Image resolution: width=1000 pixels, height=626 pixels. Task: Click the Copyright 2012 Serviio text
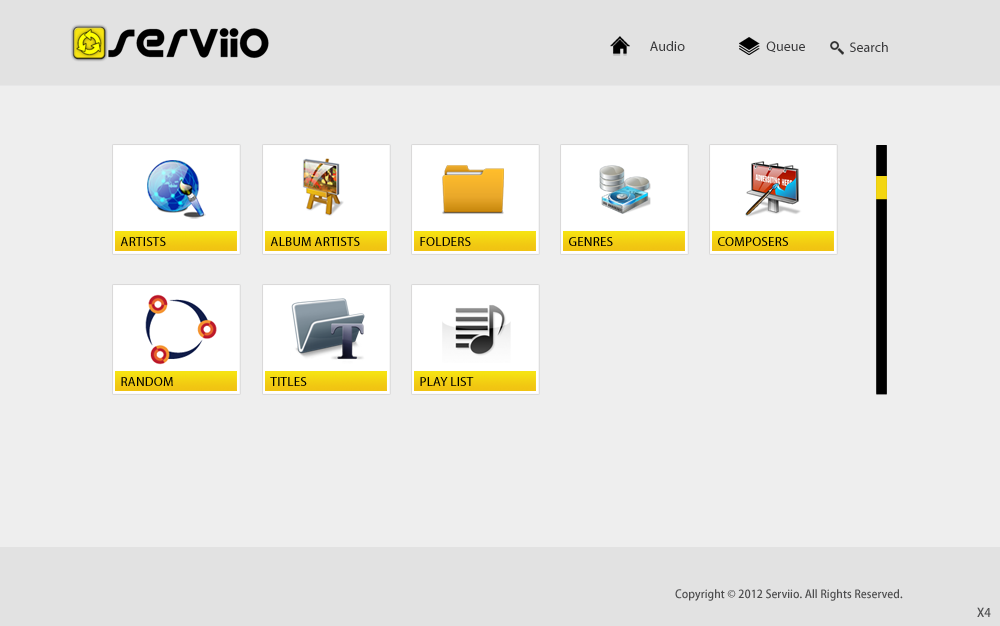[x=788, y=594]
